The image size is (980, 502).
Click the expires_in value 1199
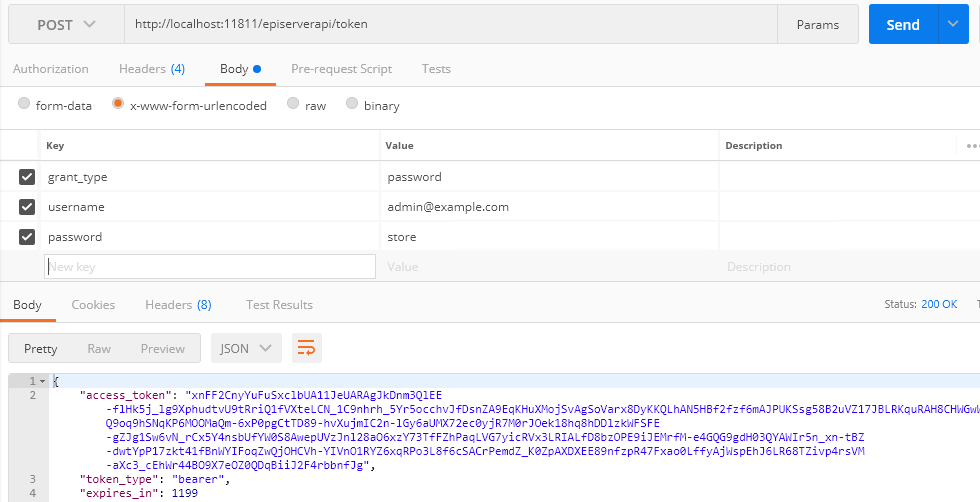pyautogui.click(x=184, y=493)
